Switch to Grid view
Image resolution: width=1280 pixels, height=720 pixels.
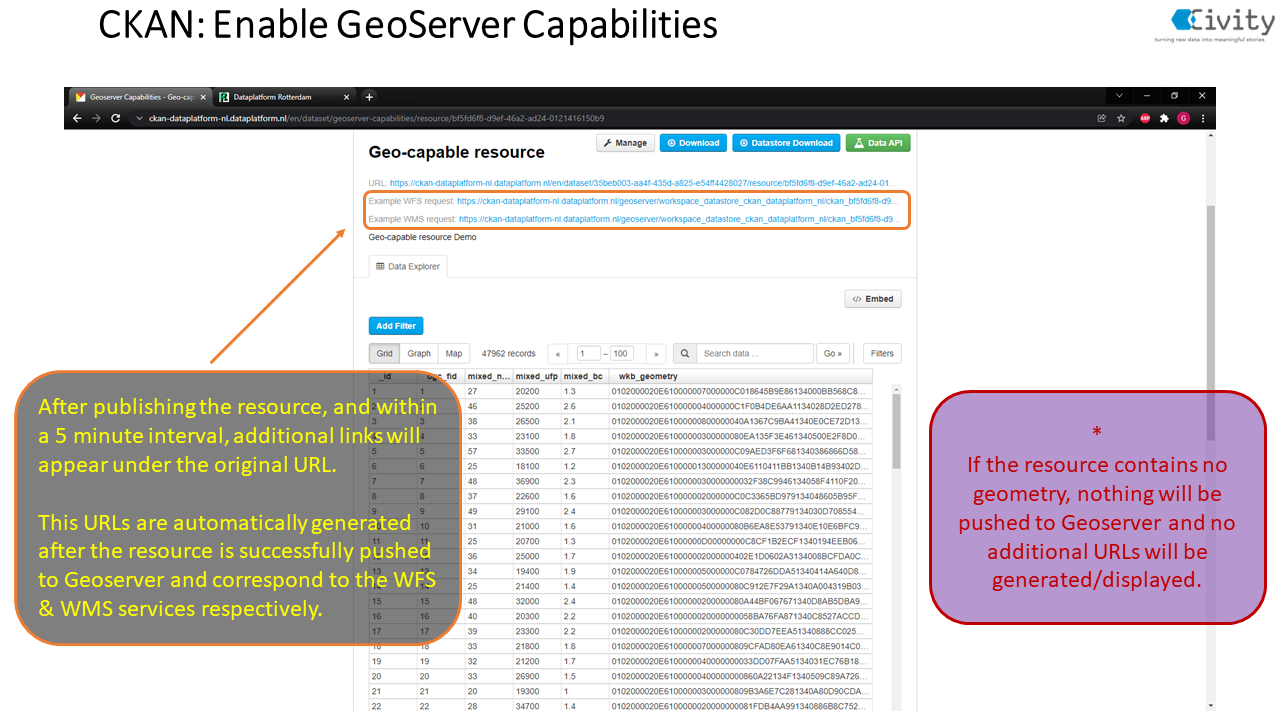[x=385, y=354]
